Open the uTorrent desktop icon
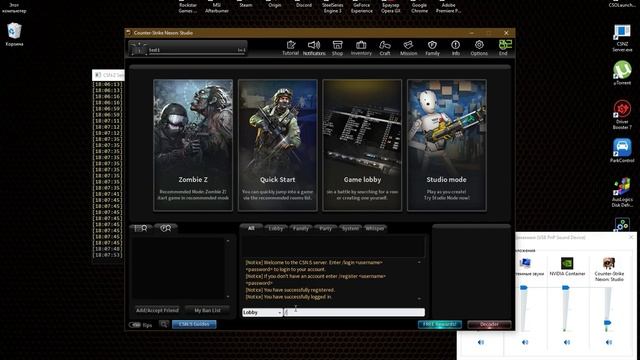The image size is (640, 360). coord(622,73)
